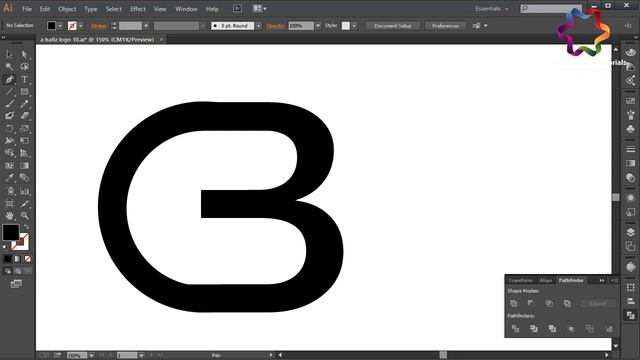
Task: Set paint mode to None
Action: coord(27,259)
